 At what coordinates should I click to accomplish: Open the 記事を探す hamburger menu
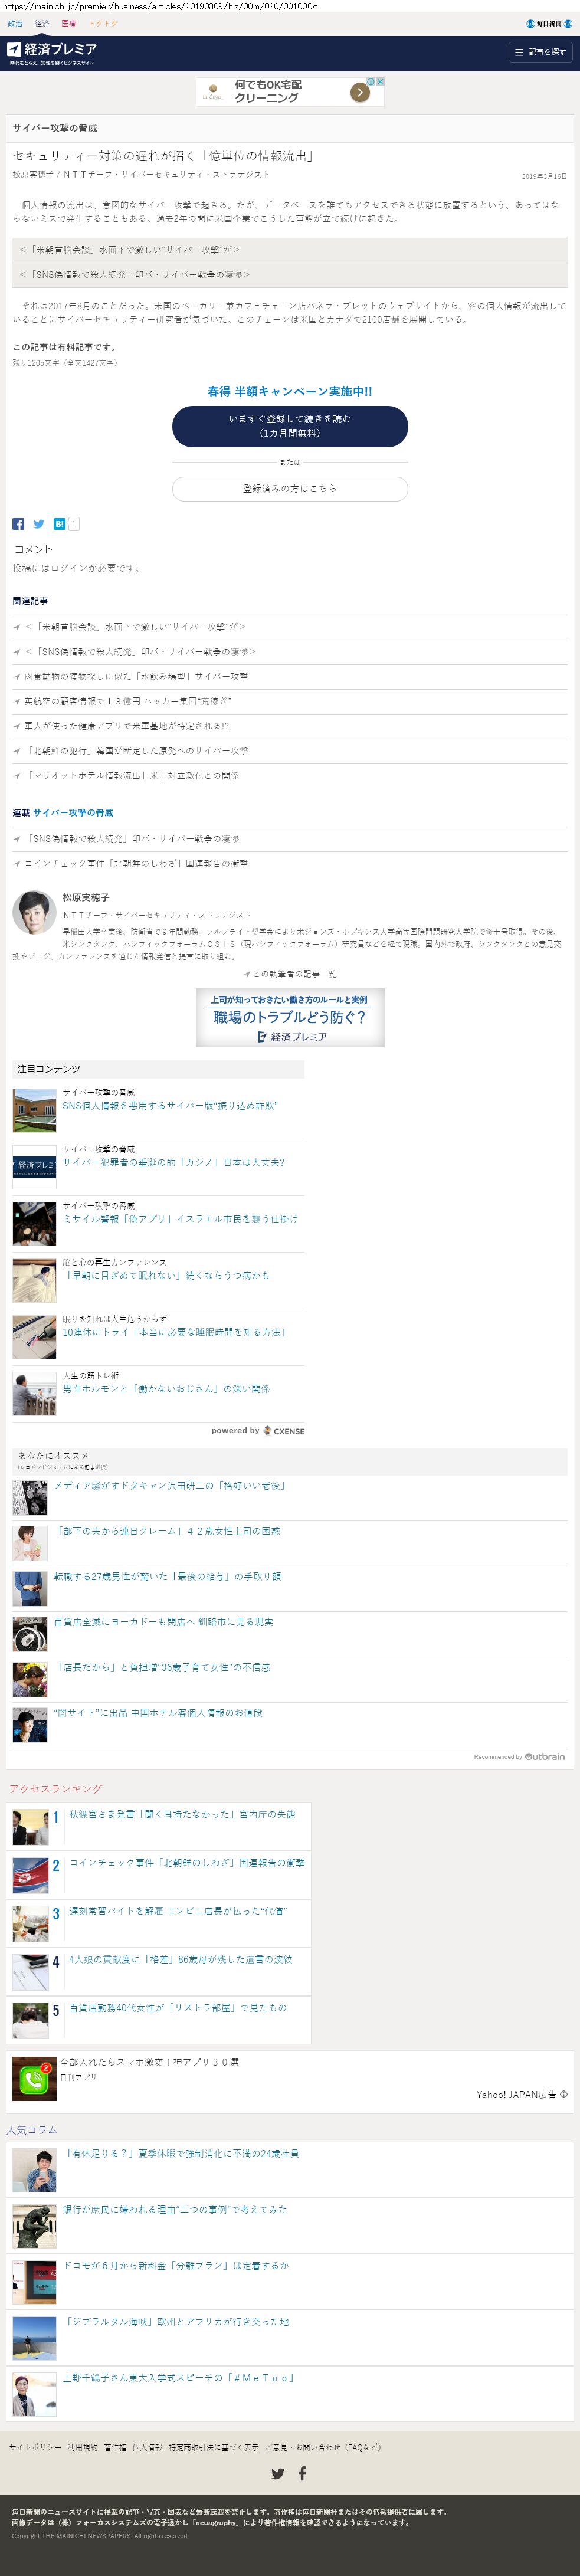(x=540, y=52)
